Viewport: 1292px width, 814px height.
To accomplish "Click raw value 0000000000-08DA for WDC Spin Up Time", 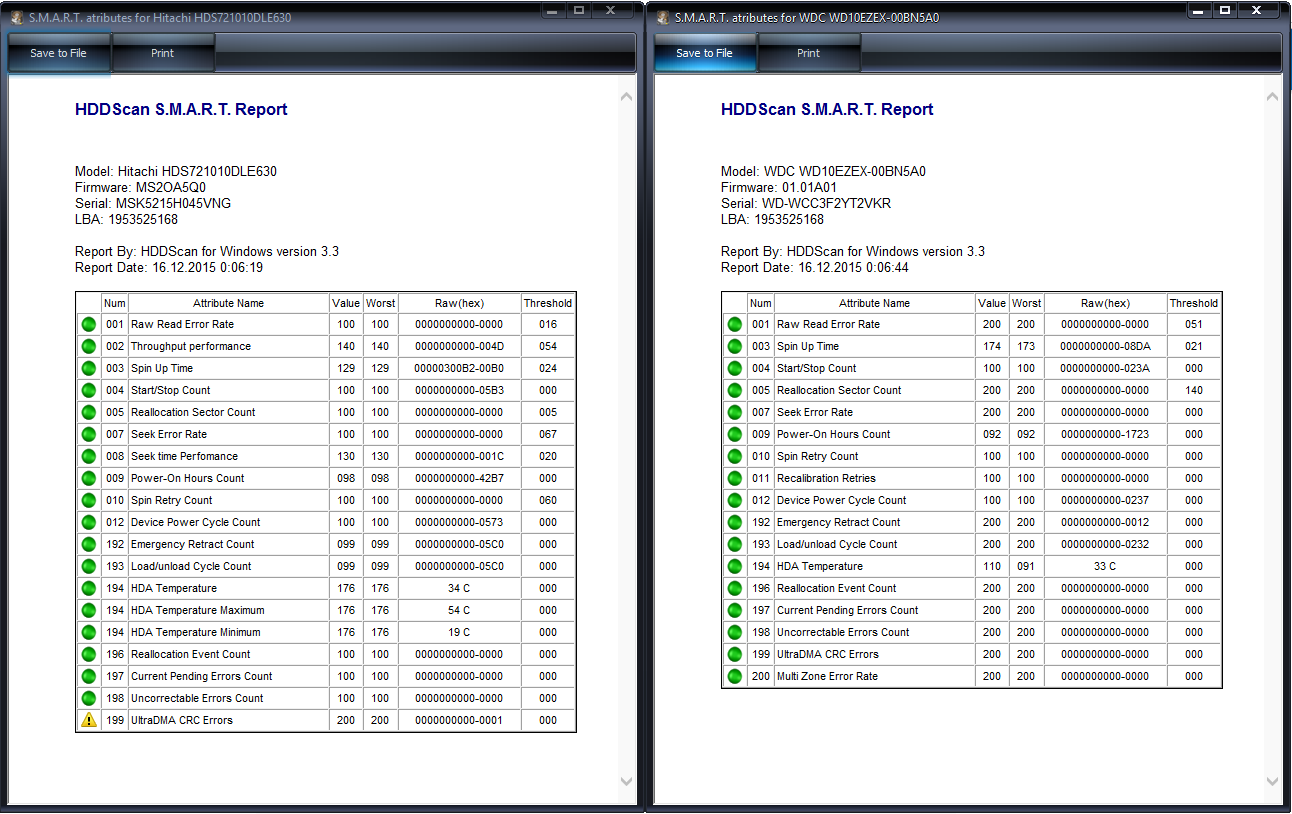I will pos(1105,346).
